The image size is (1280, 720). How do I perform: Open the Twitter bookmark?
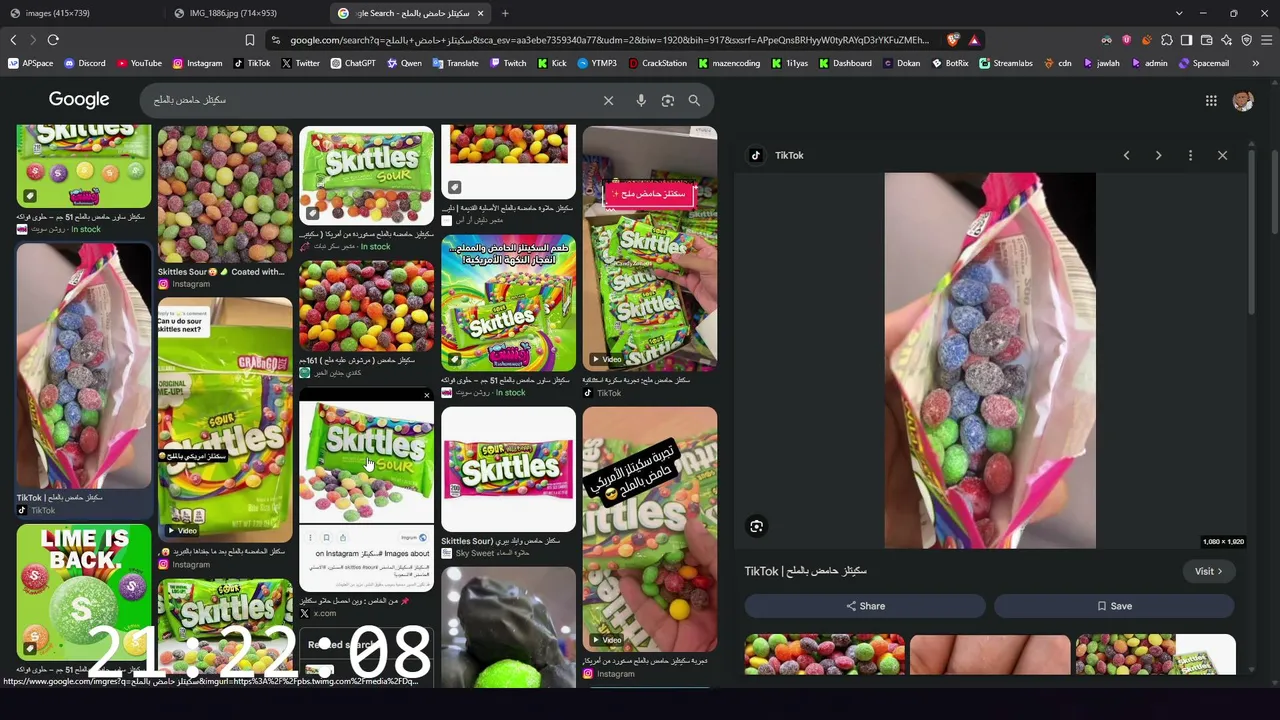[300, 63]
